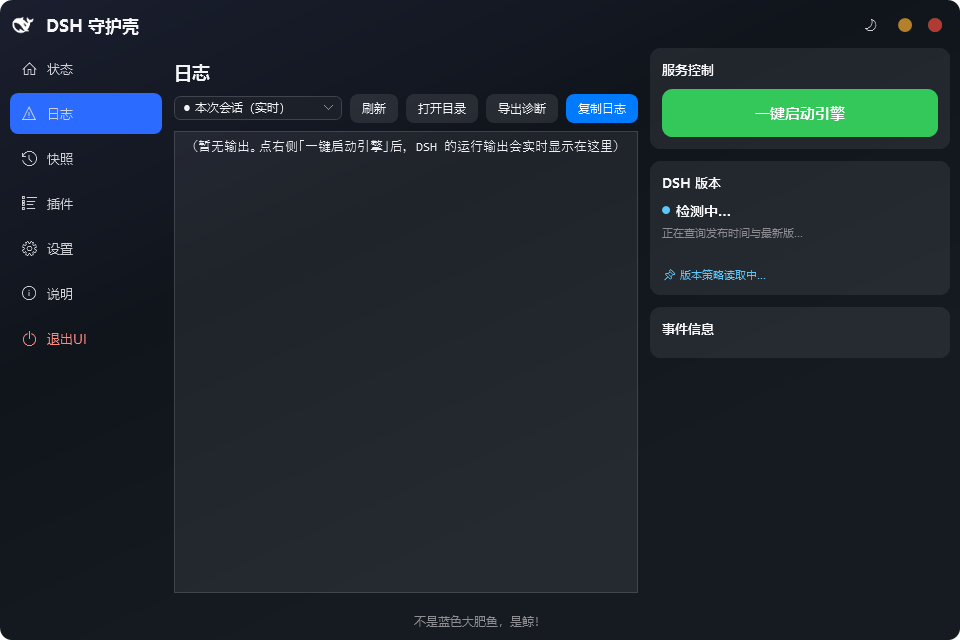Click the 刷新 button
Screen dimensions: 960x640
[x=373, y=108]
